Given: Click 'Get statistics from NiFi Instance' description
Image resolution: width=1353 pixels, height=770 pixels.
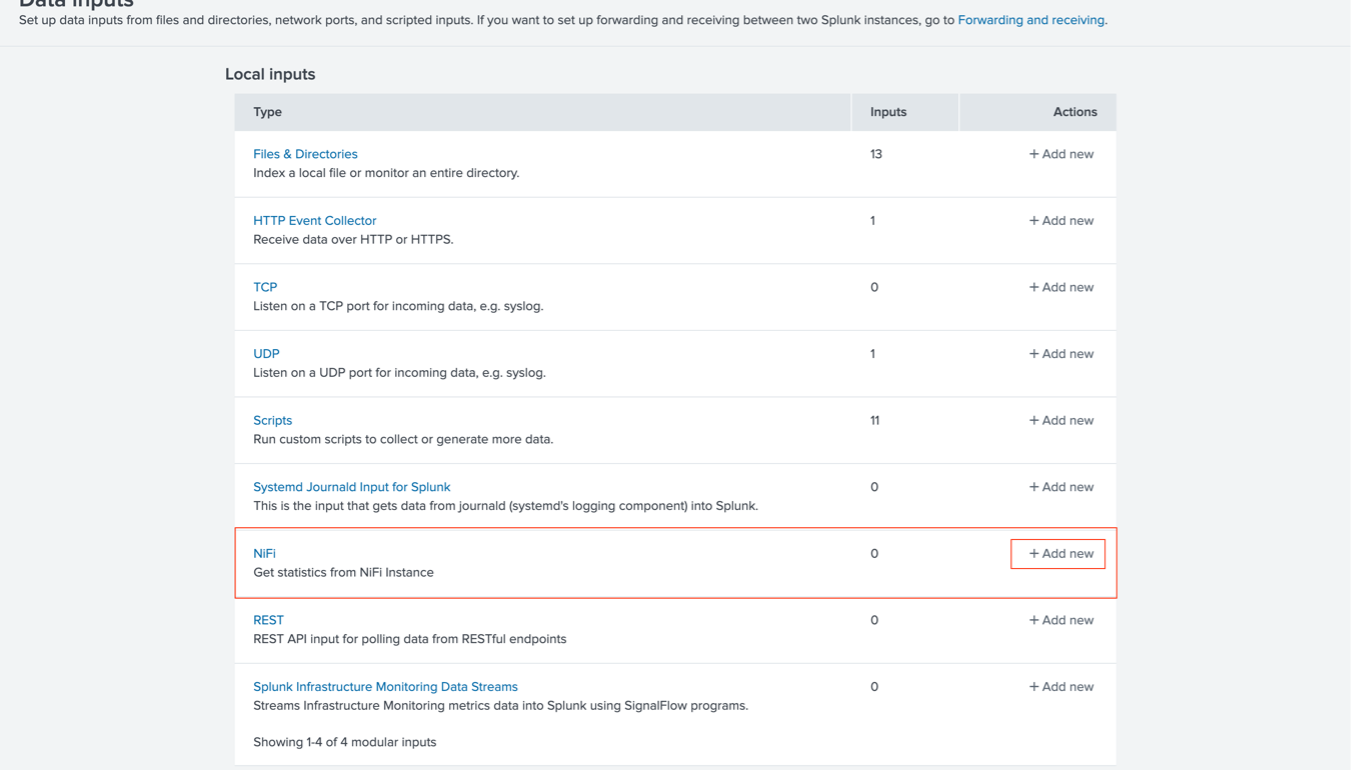Looking at the screenshot, I should tap(343, 573).
